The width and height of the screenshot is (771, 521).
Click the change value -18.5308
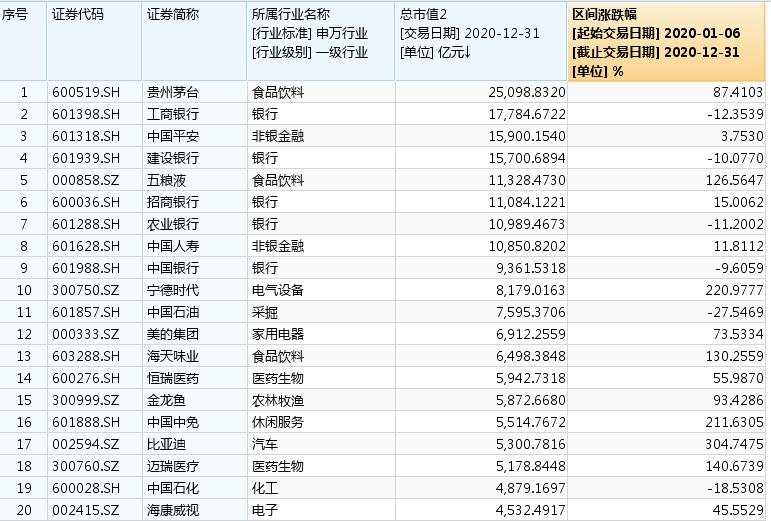tap(736, 489)
